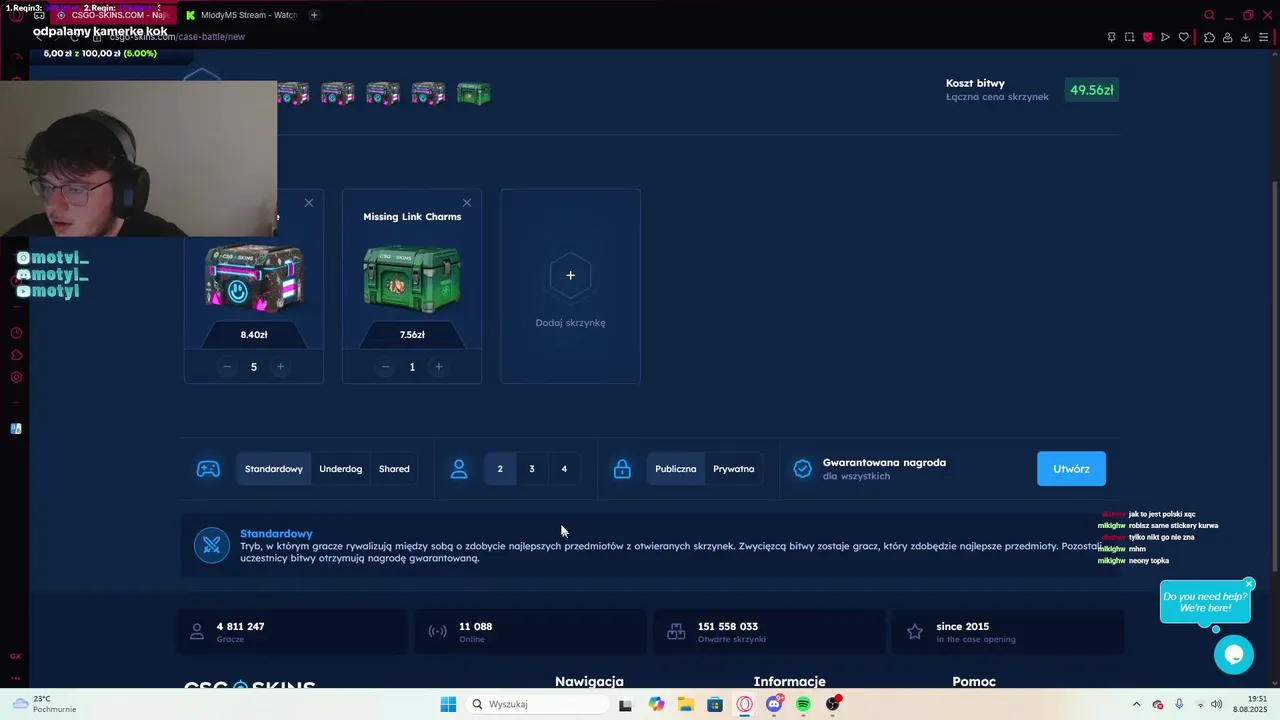
Task: Click the green case thumbnail in top row
Action: pyautogui.click(x=474, y=93)
